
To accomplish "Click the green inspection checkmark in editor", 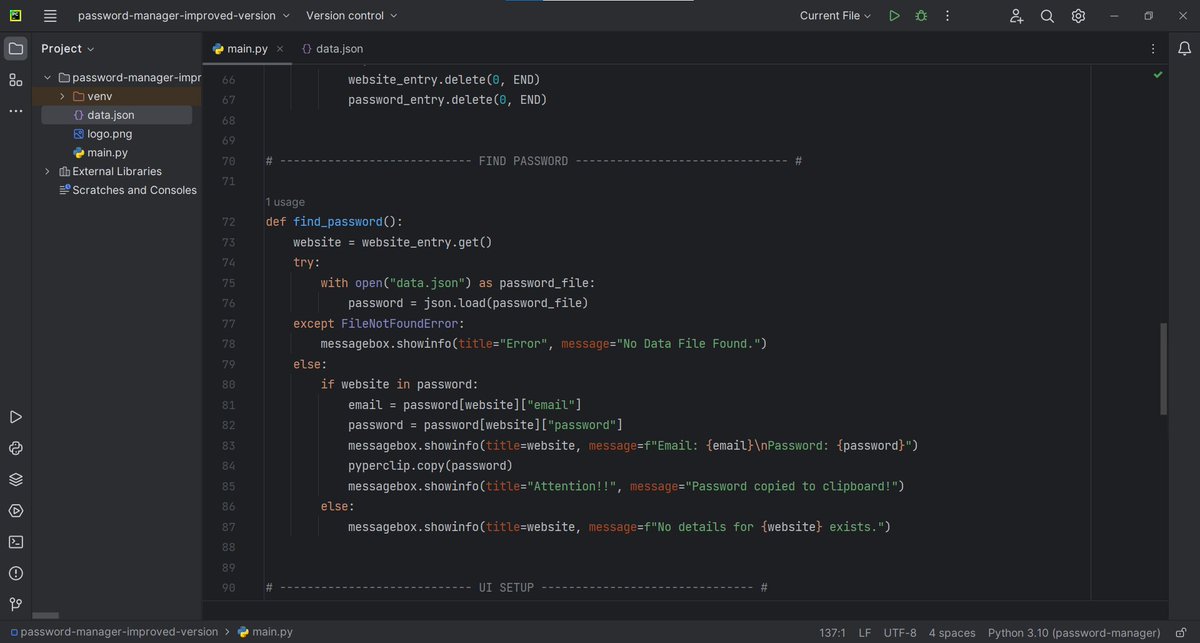I will pyautogui.click(x=1158, y=75).
